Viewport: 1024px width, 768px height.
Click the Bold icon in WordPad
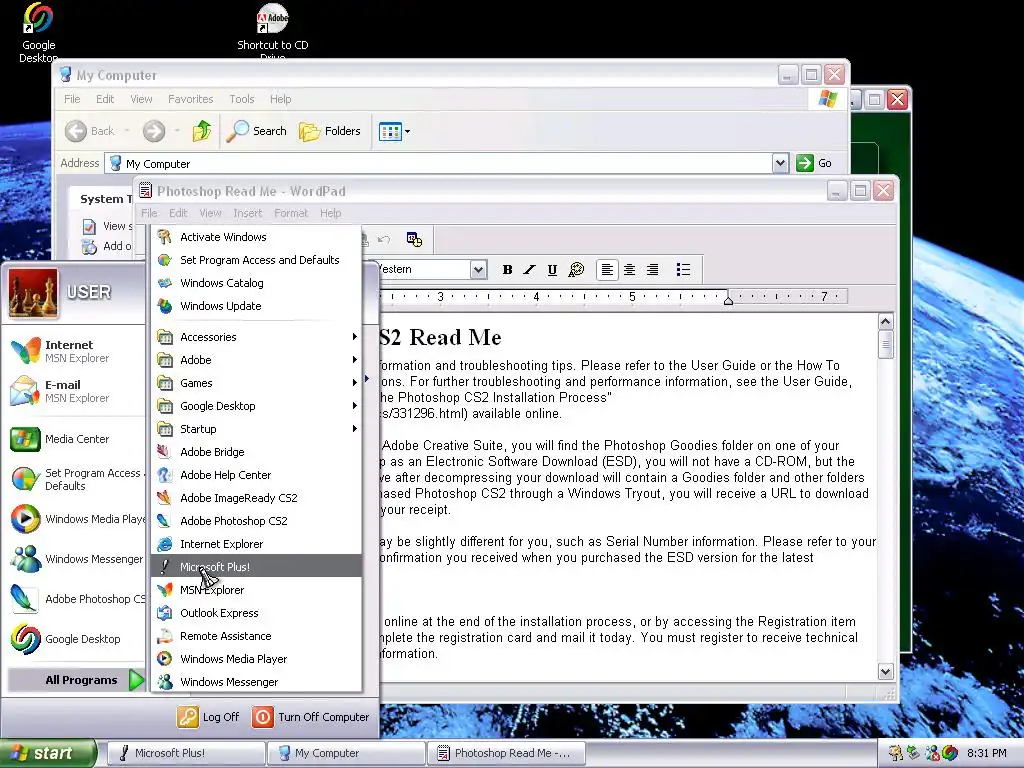point(507,270)
